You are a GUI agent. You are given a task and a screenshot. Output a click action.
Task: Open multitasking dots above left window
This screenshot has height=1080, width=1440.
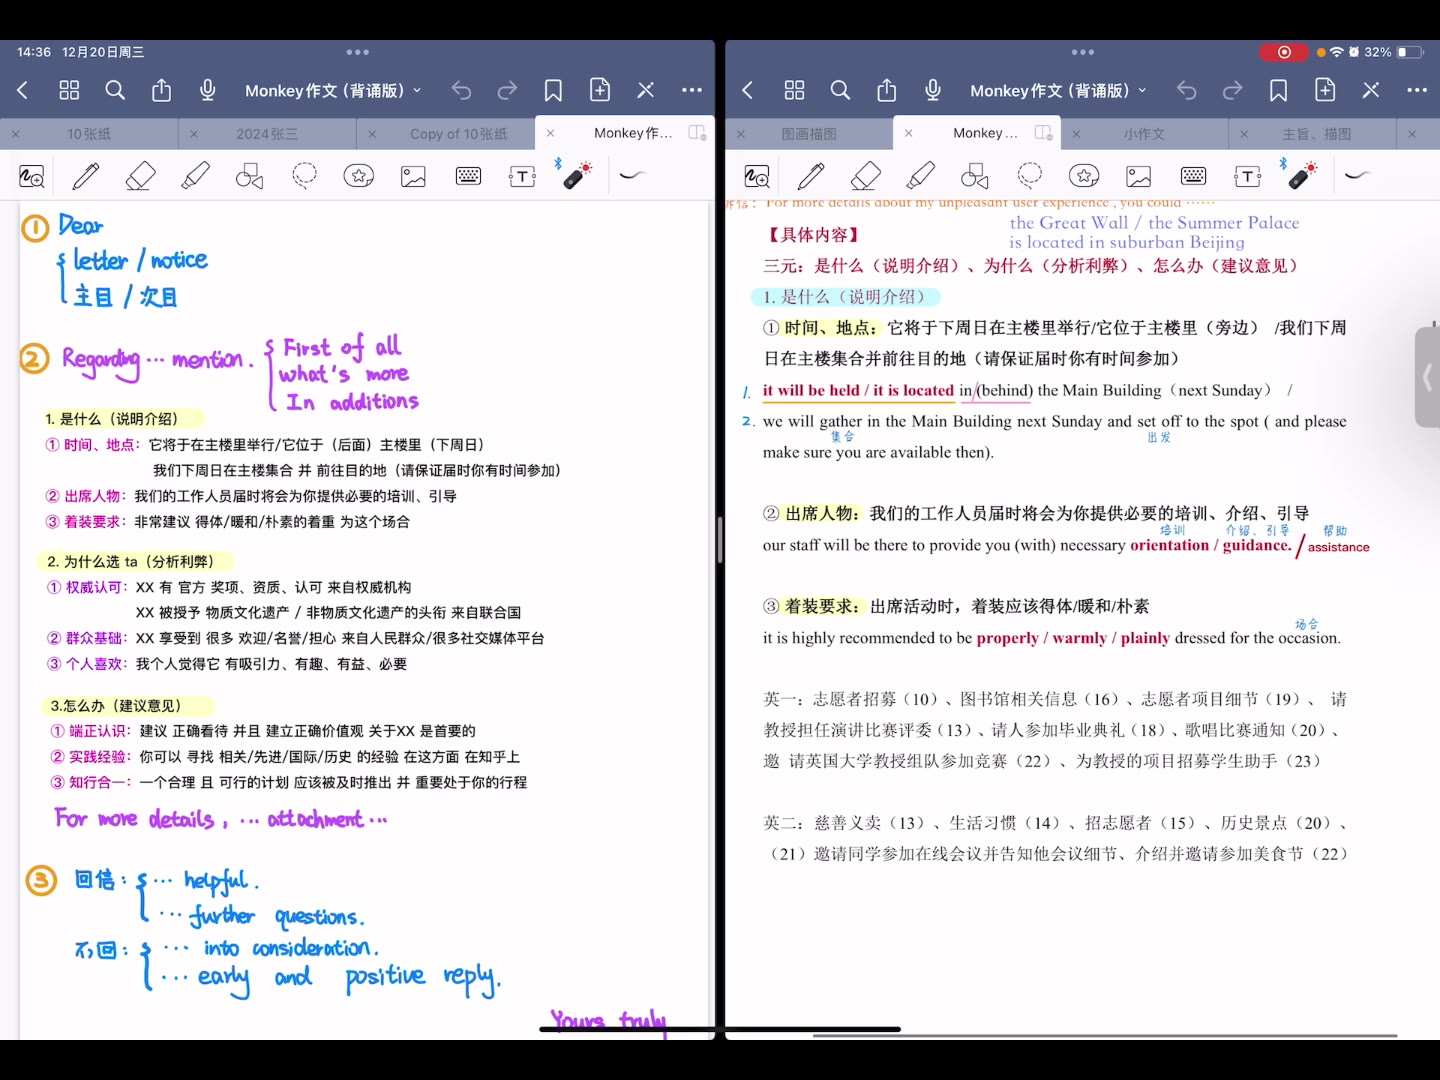click(x=358, y=52)
